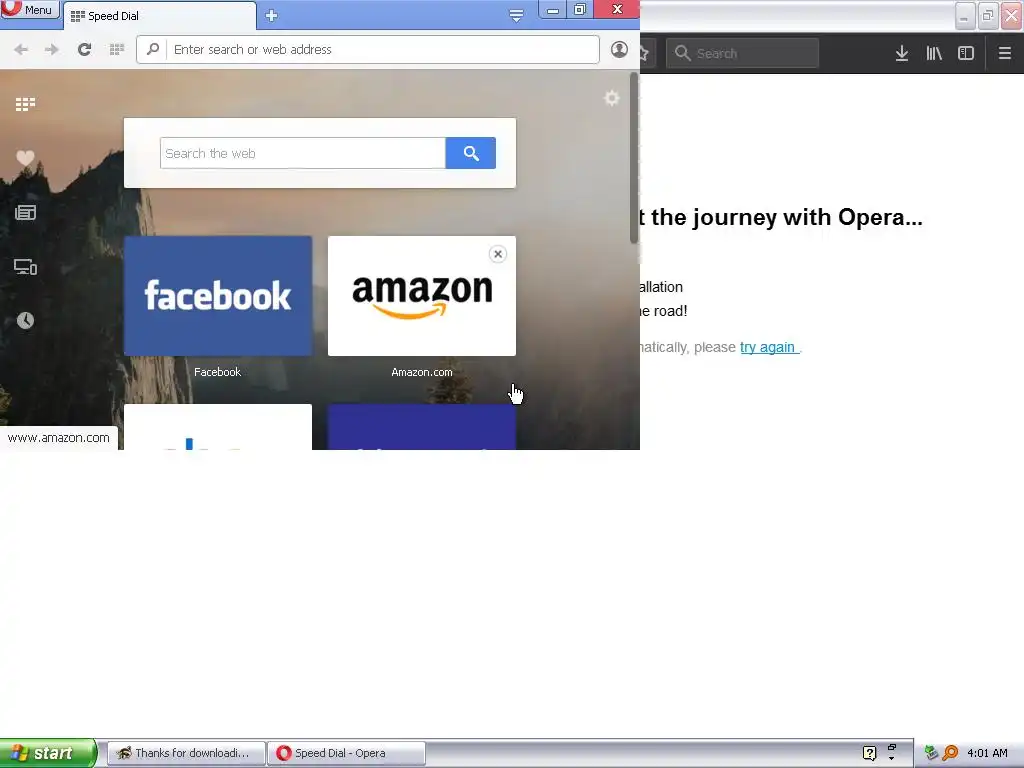Focus the Opera address bar
Viewport: 1024px width, 768px height.
[x=368, y=50]
